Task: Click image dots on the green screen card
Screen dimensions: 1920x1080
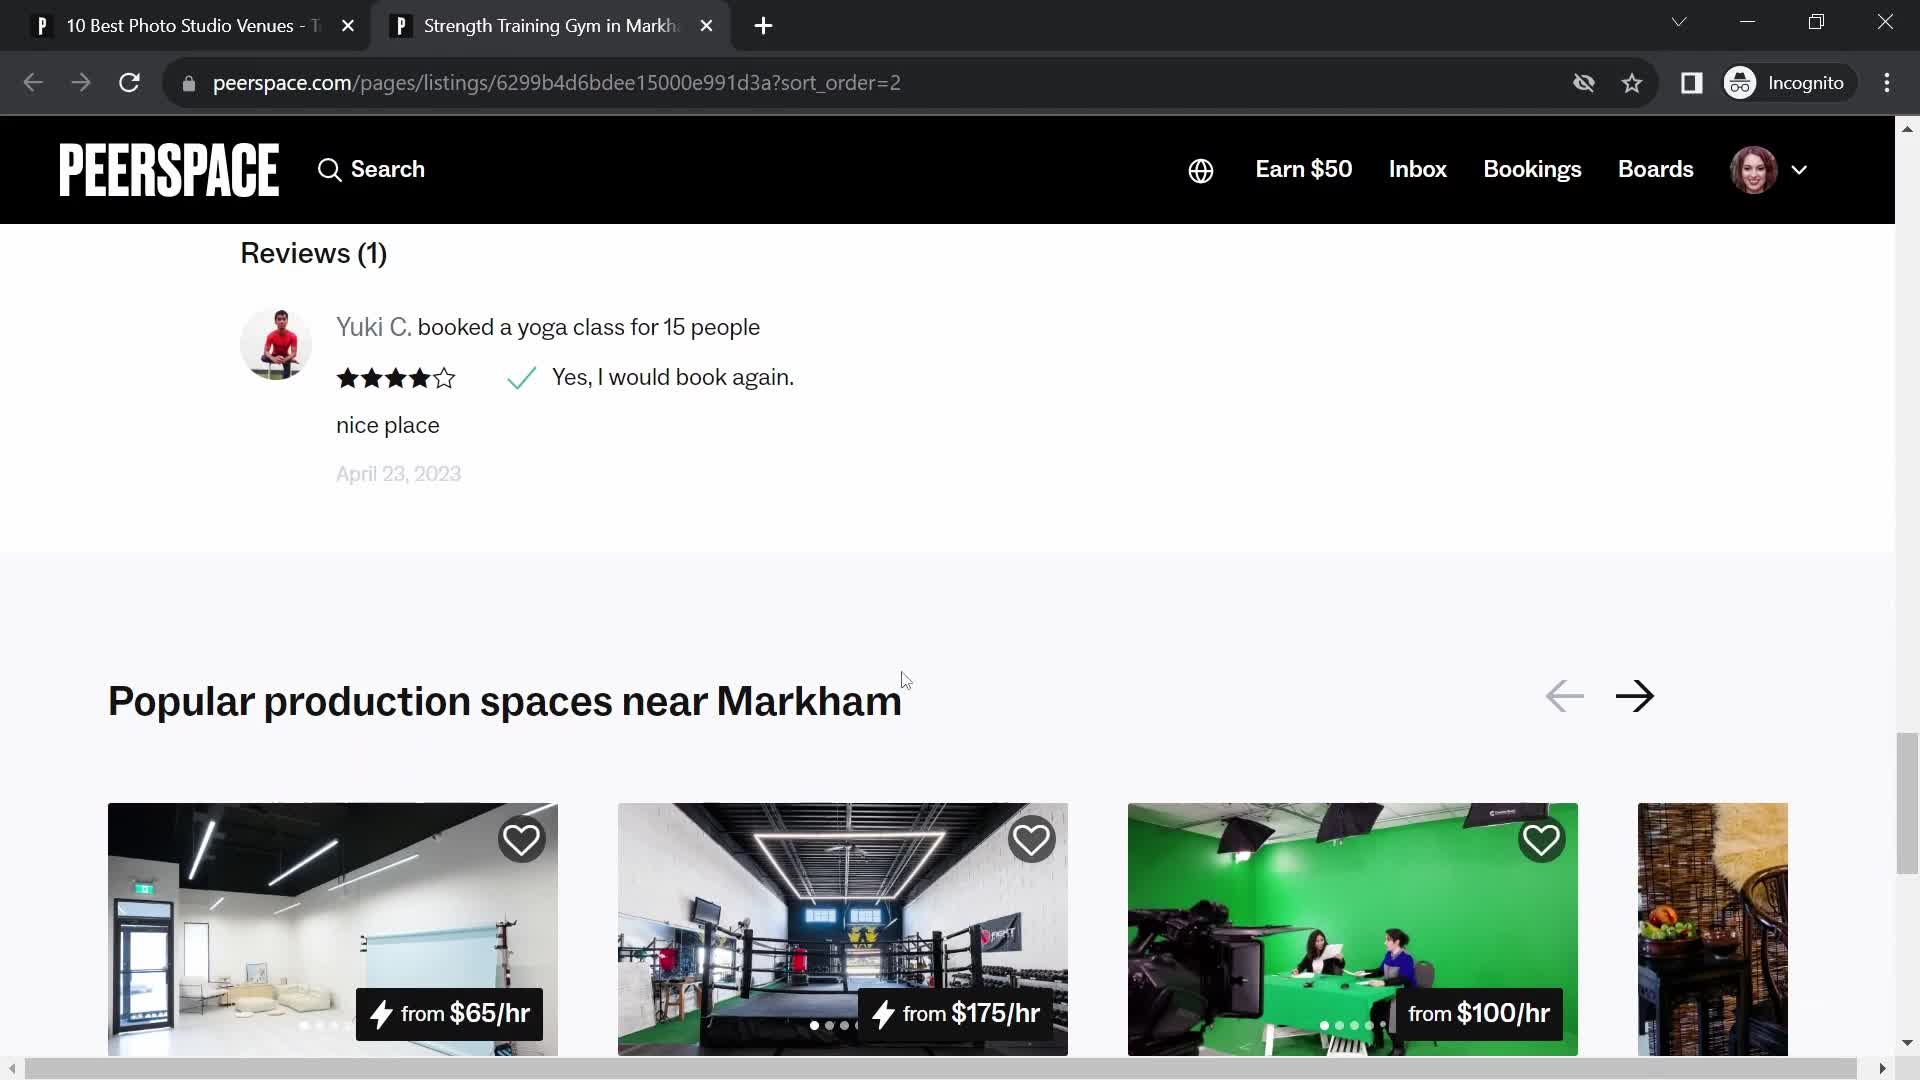Action: (x=1352, y=1025)
